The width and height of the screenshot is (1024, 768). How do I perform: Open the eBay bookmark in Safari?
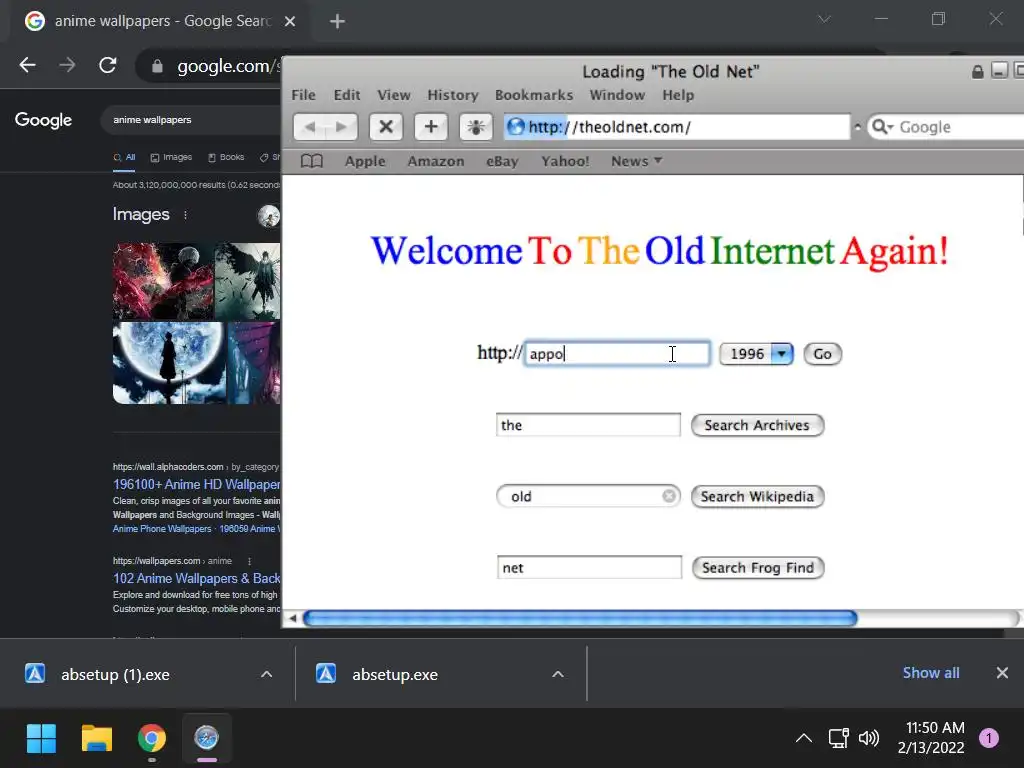(502, 161)
